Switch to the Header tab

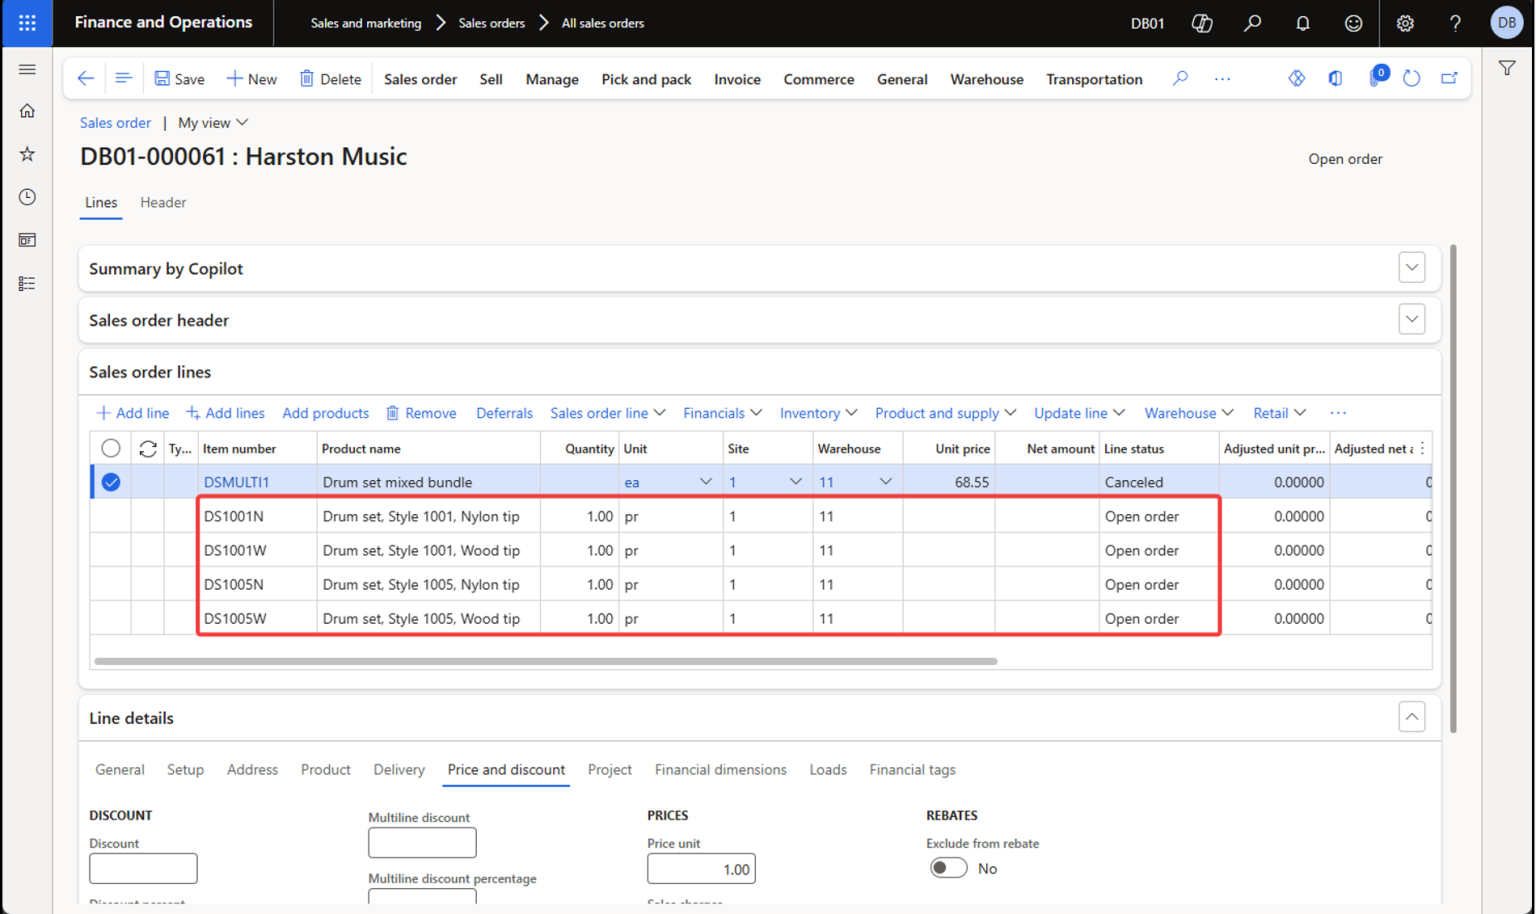click(x=163, y=202)
